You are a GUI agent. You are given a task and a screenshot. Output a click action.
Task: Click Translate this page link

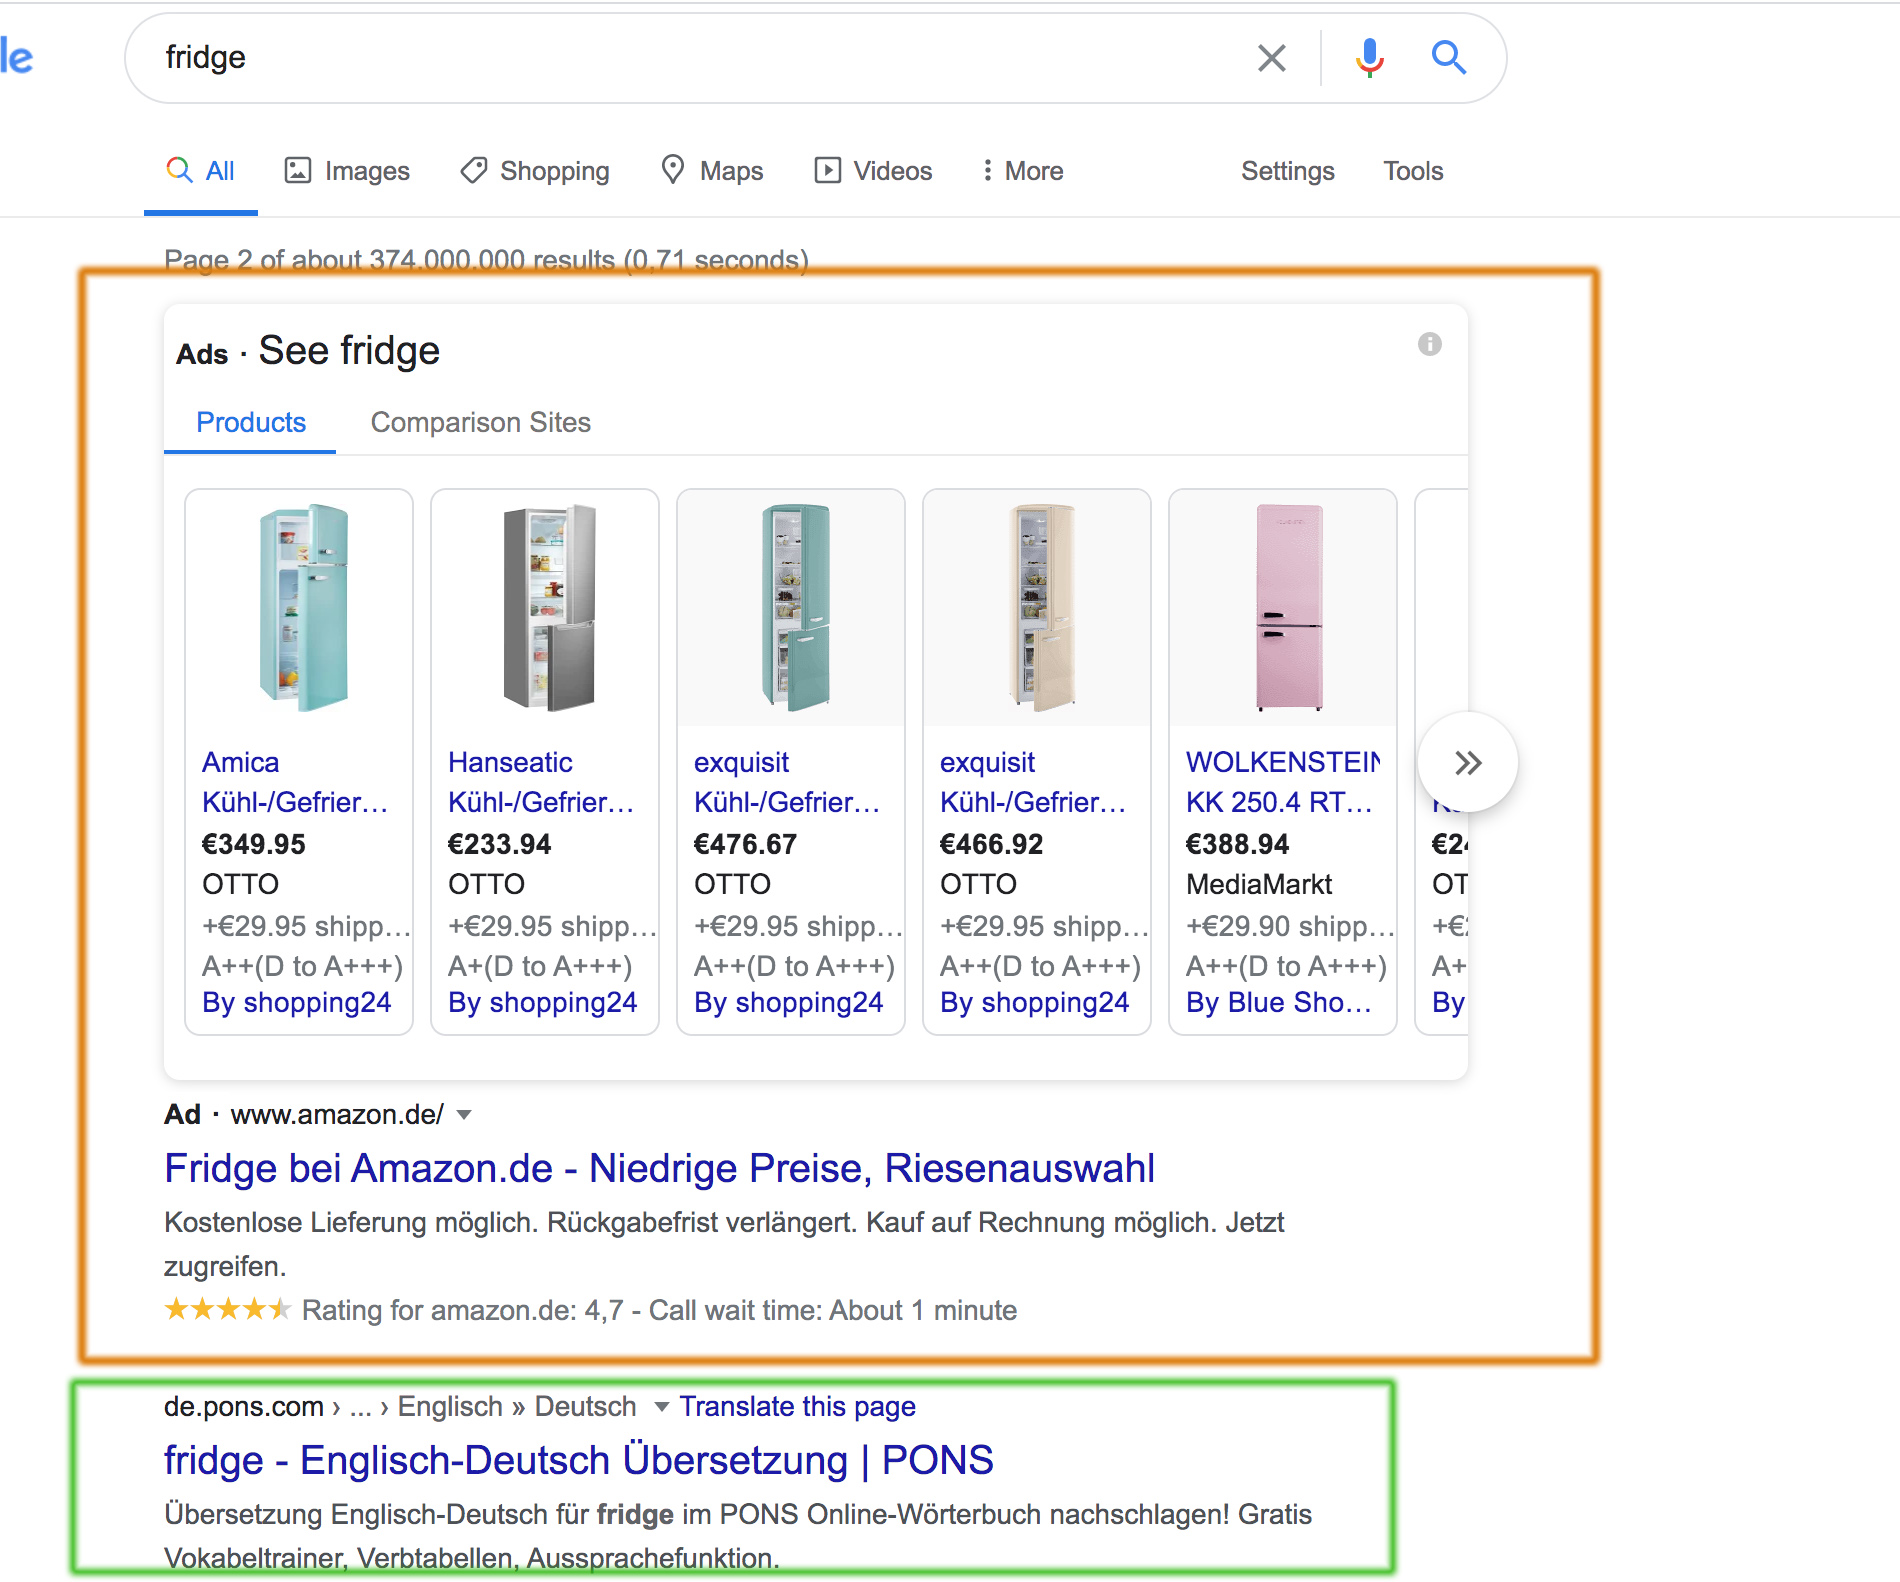pos(797,1407)
